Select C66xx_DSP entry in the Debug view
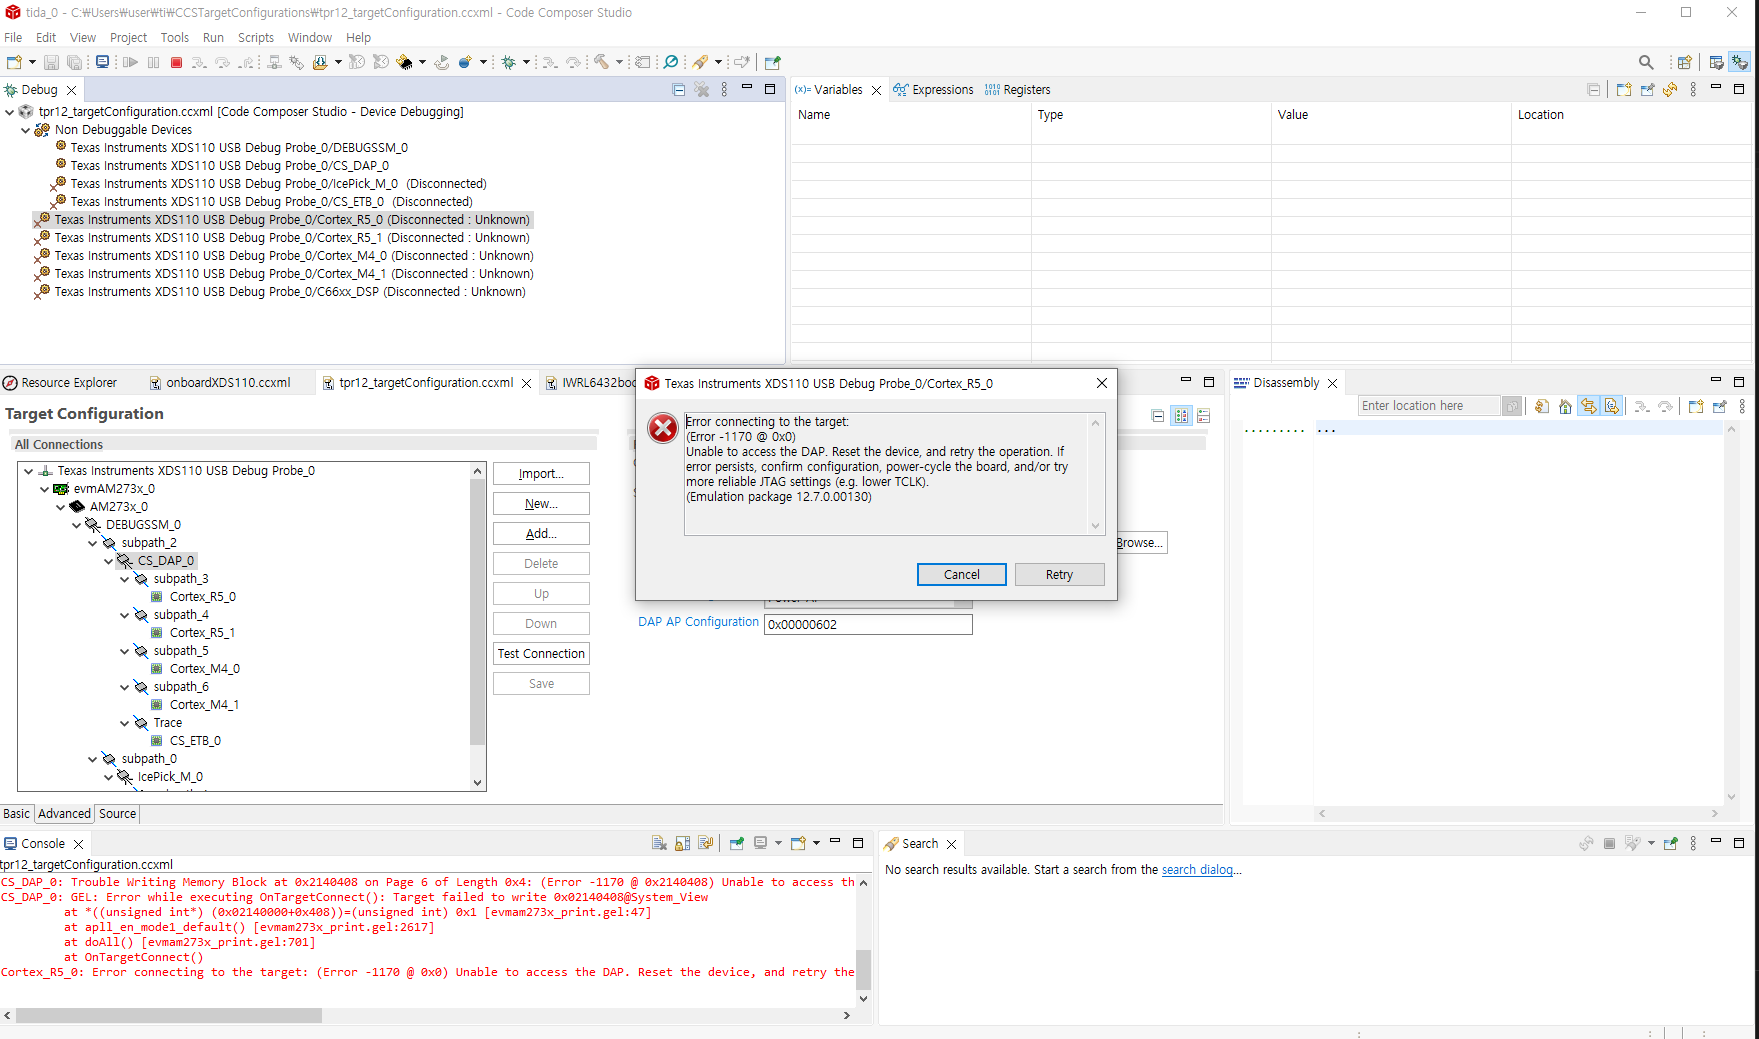Screen dimensions: 1759x1039 click(280, 292)
